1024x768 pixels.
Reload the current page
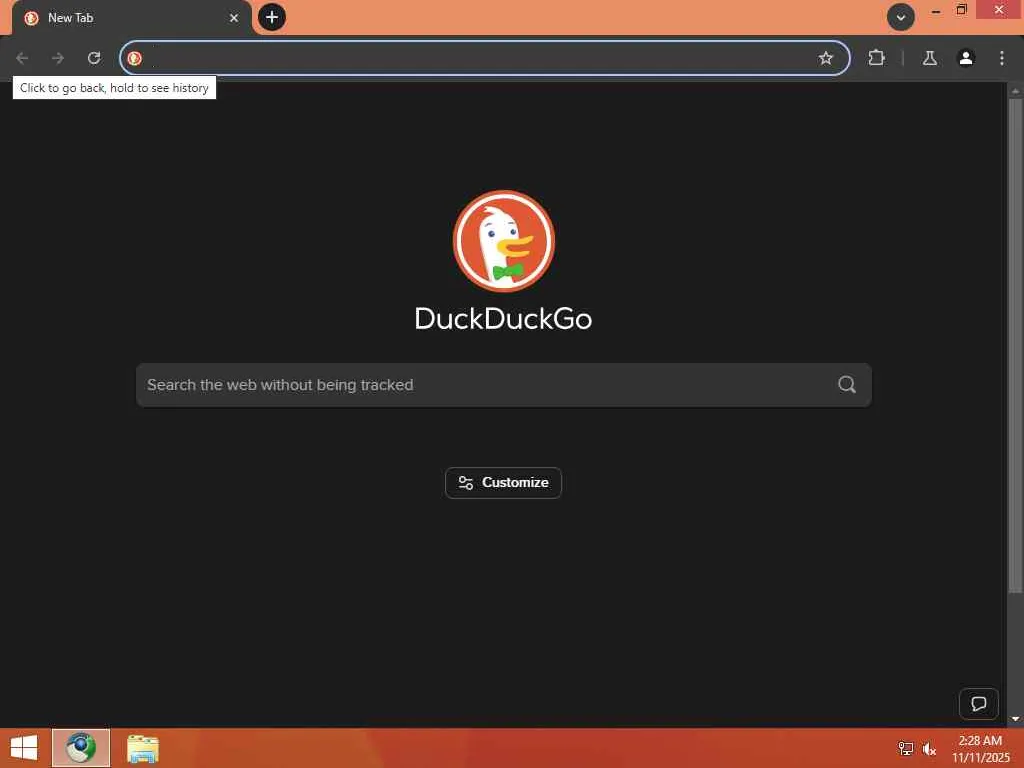pyautogui.click(x=94, y=58)
